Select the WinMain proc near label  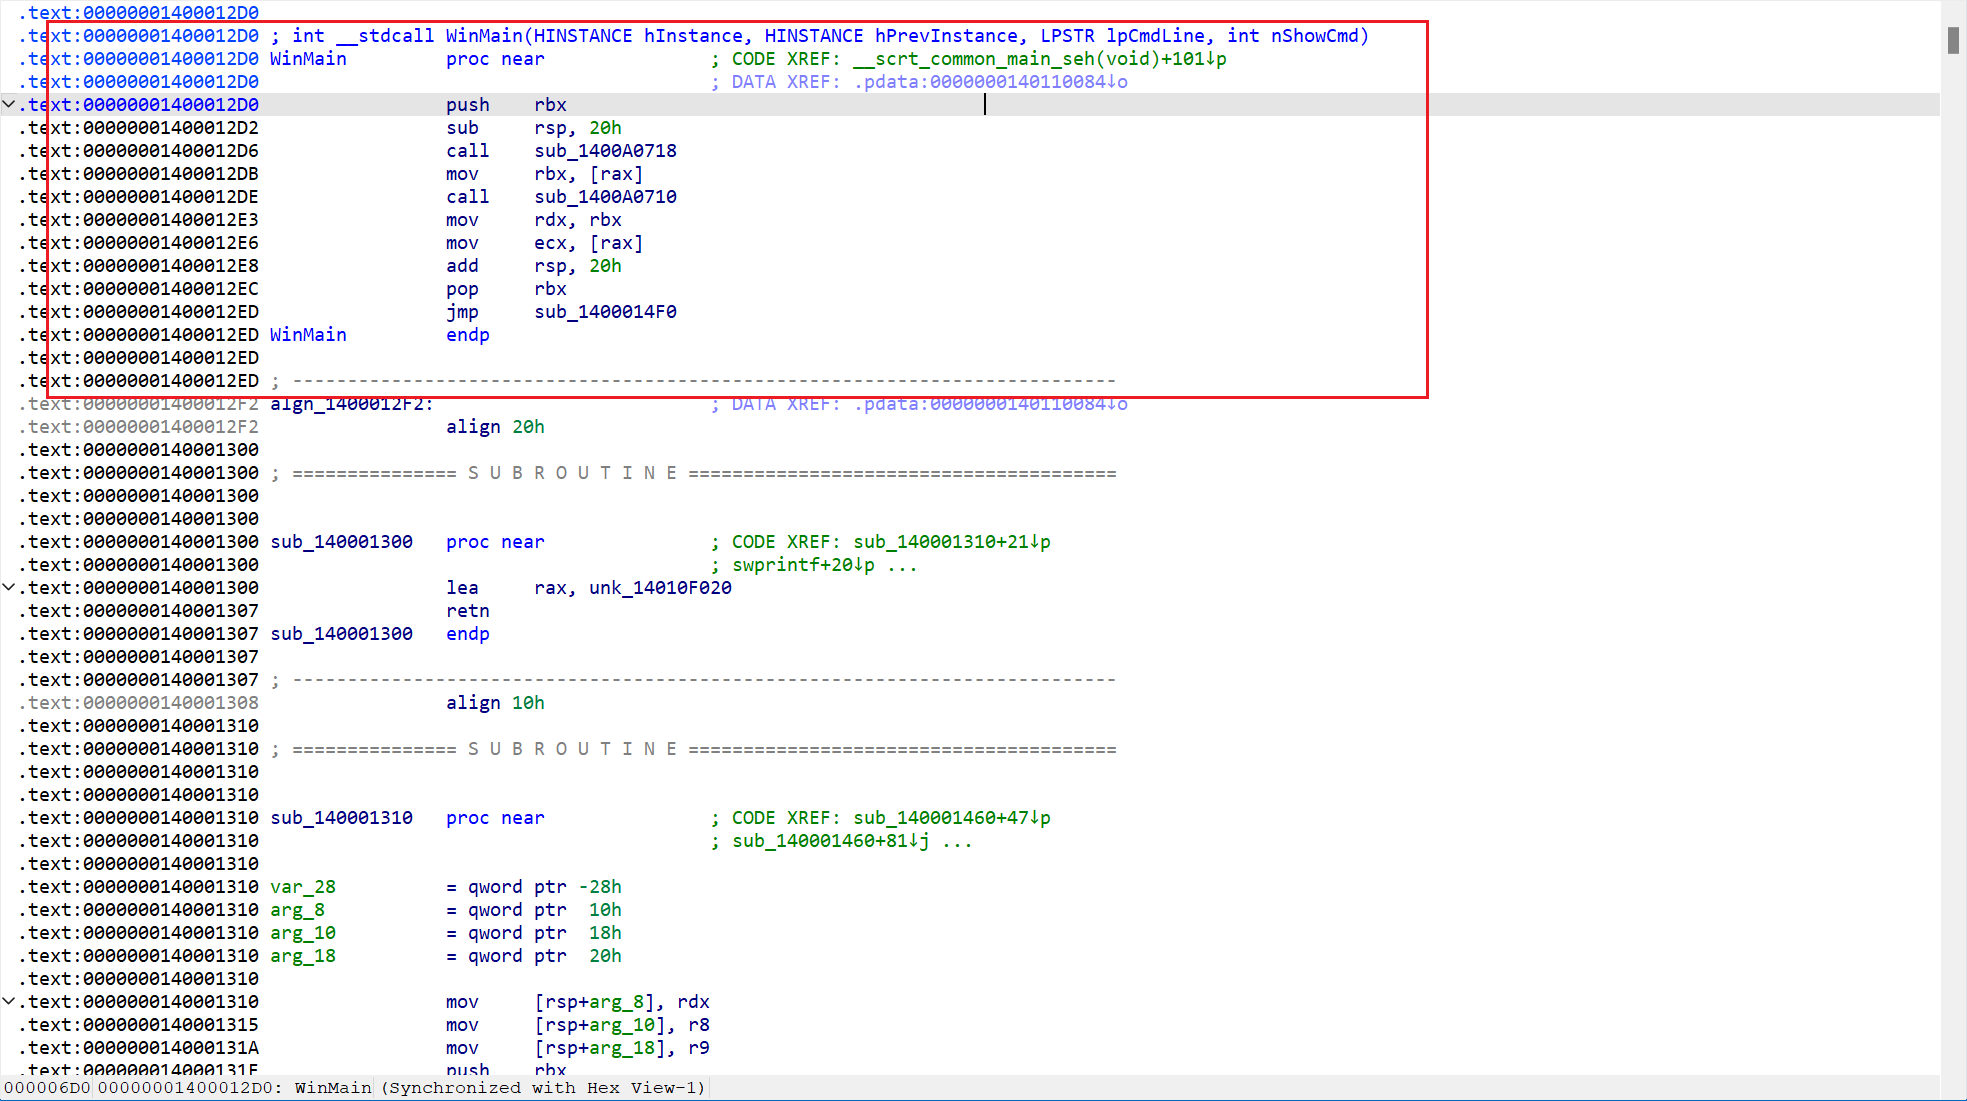pyautogui.click(x=308, y=59)
